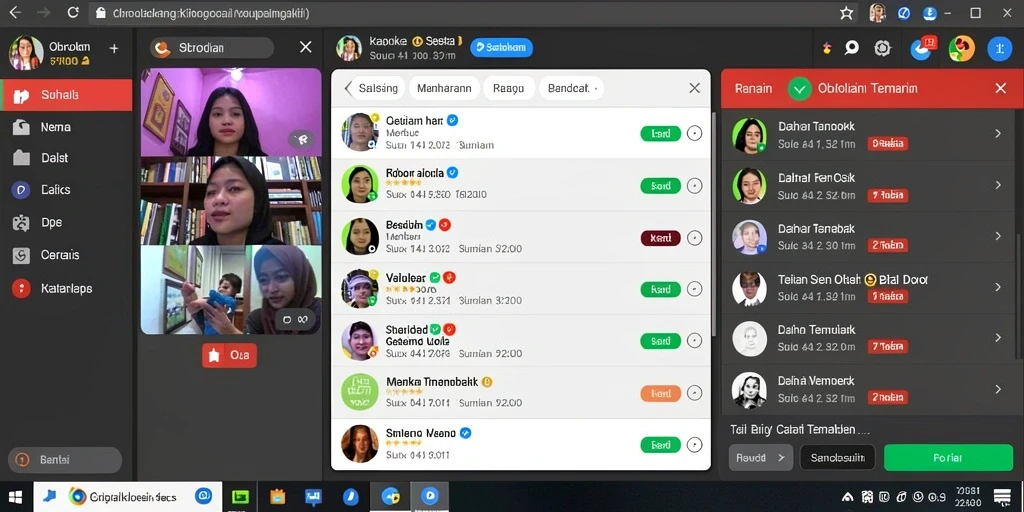Viewport: 1024px width, 512px height.
Task: Click the search magnifier icon in top bar
Action: tap(851, 48)
